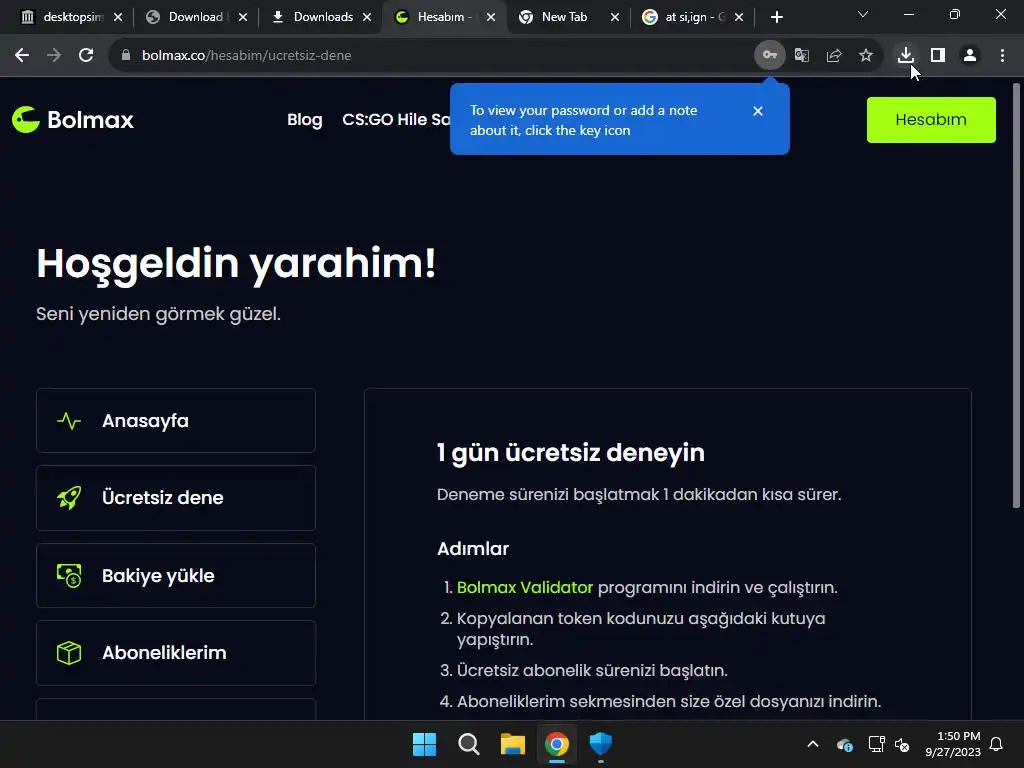1024x768 pixels.
Task: Open Ücretsiz dene sidebar item
Action: tap(176, 498)
